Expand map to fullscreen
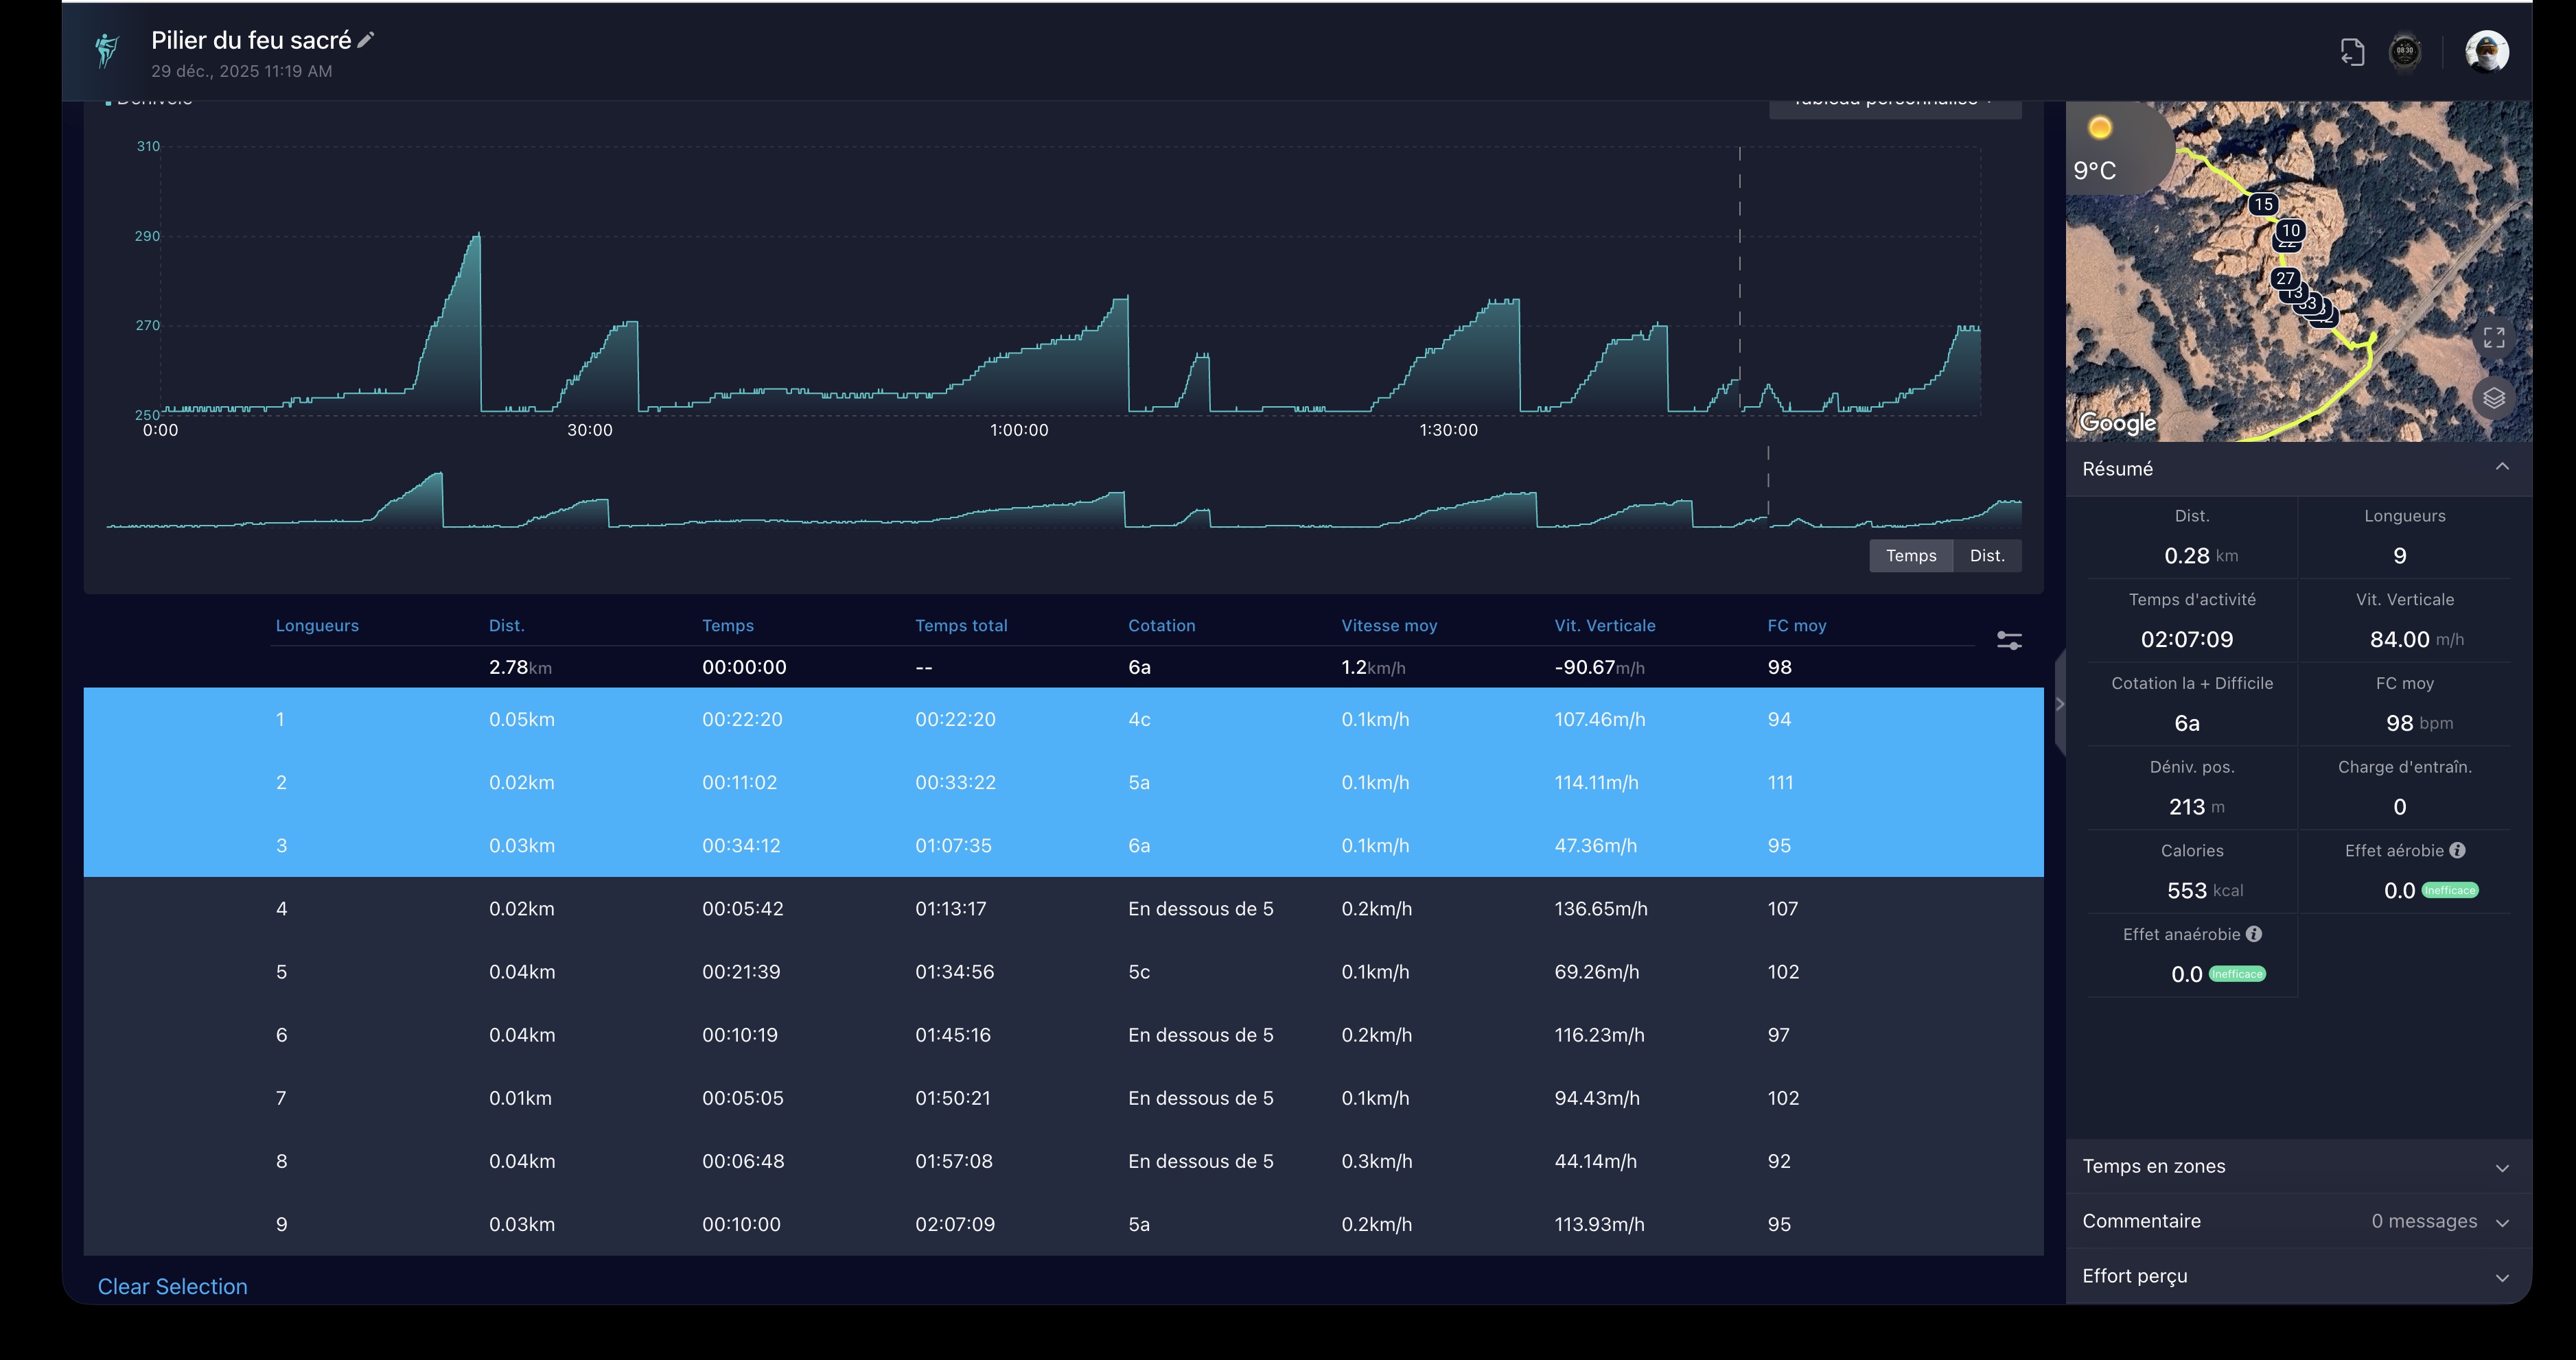 (x=2494, y=338)
